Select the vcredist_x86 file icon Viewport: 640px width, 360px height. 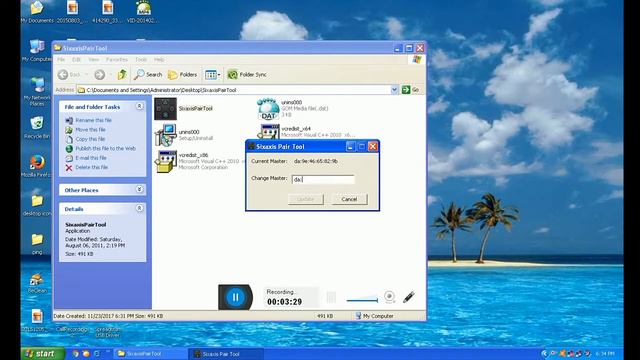[165, 161]
